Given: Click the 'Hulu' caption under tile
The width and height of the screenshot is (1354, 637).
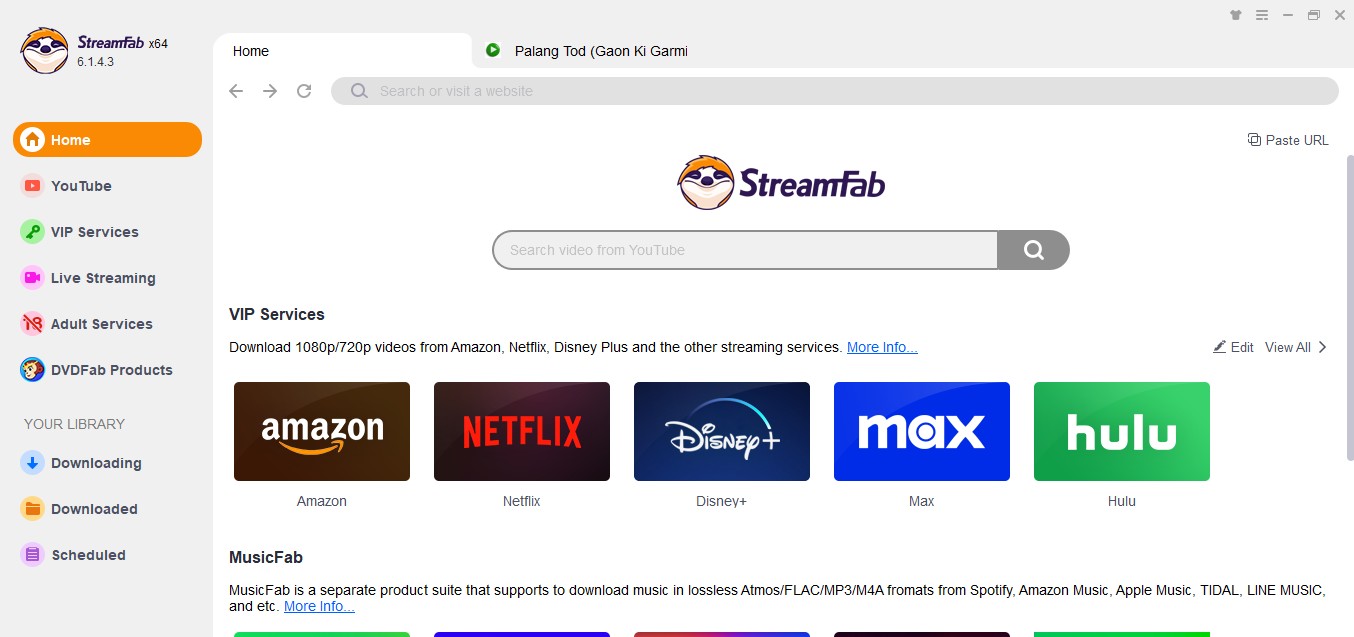Looking at the screenshot, I should 1122,501.
